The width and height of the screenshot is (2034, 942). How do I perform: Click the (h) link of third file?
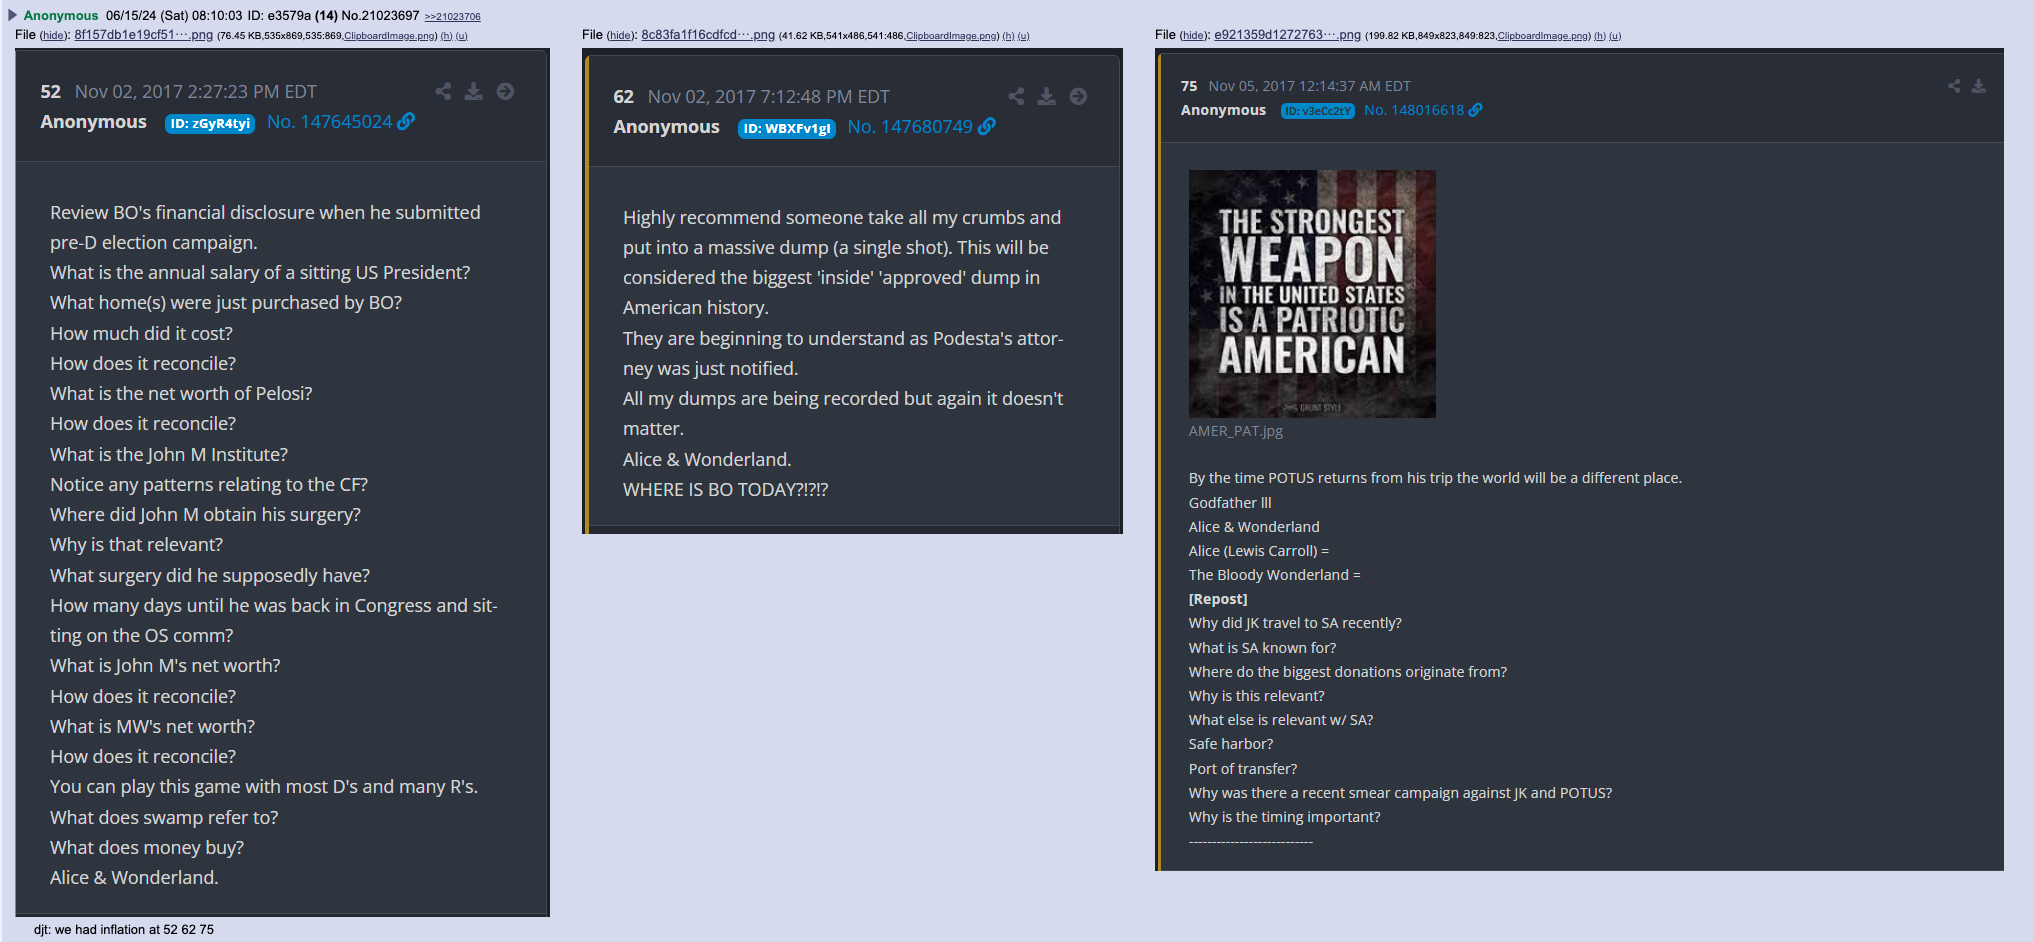[x=1600, y=36]
